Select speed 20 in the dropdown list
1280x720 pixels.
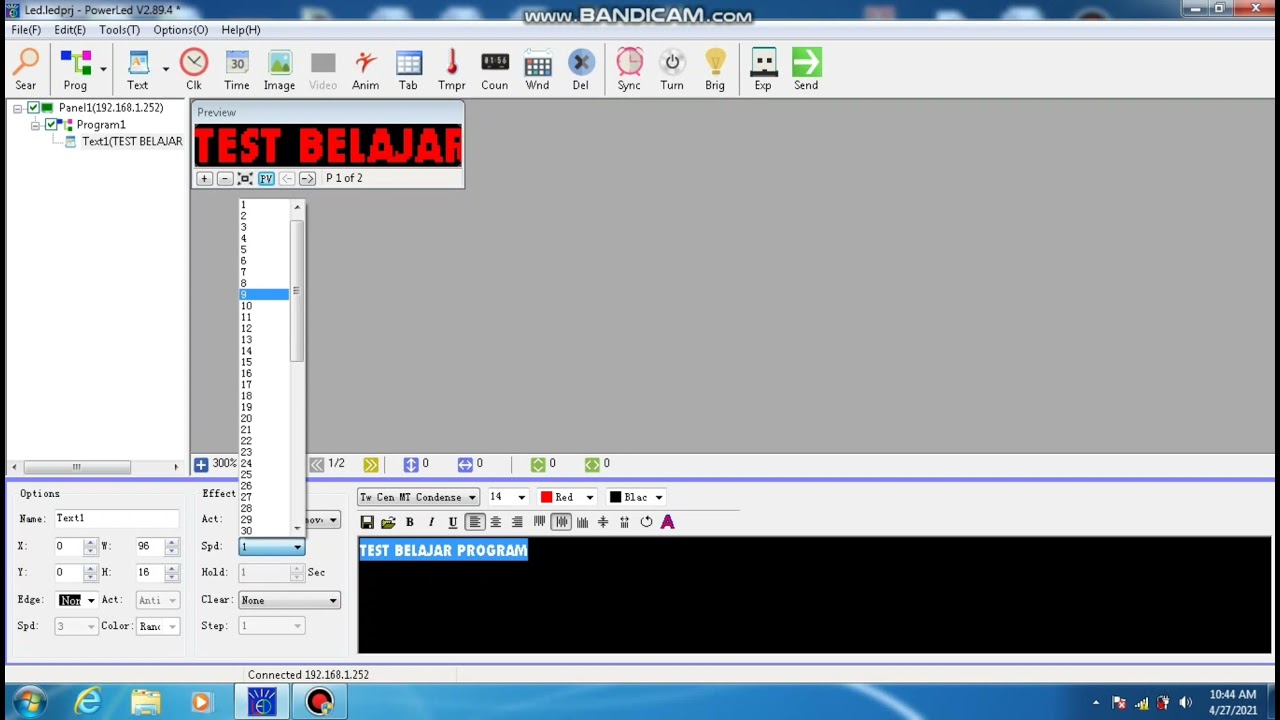click(x=264, y=418)
